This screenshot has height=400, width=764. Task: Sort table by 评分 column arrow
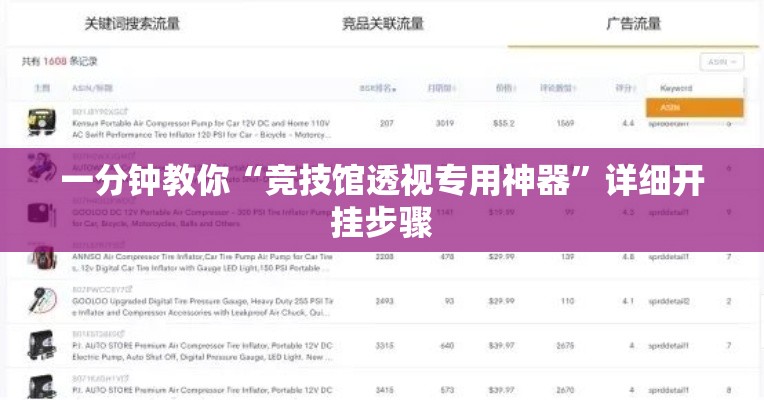point(634,89)
